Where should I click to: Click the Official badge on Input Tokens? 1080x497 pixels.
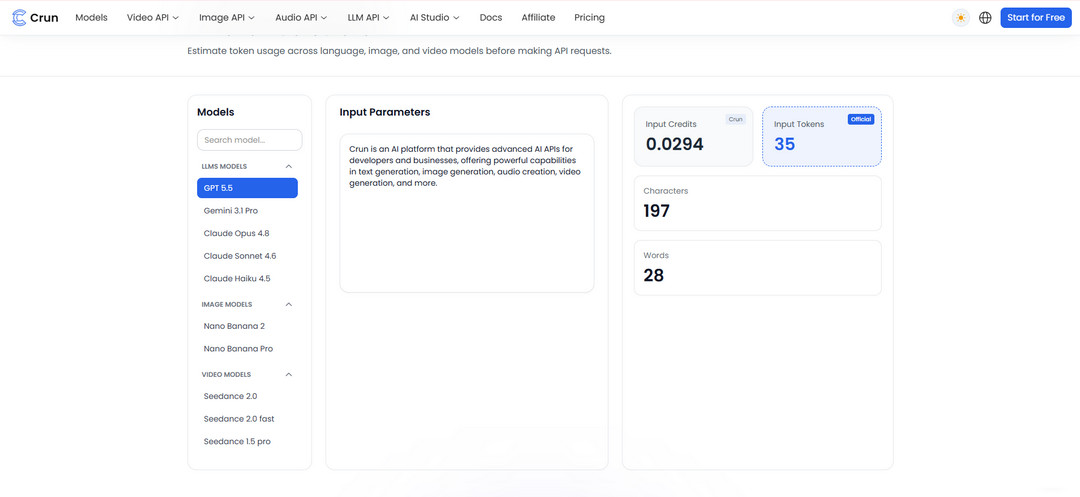(x=861, y=119)
